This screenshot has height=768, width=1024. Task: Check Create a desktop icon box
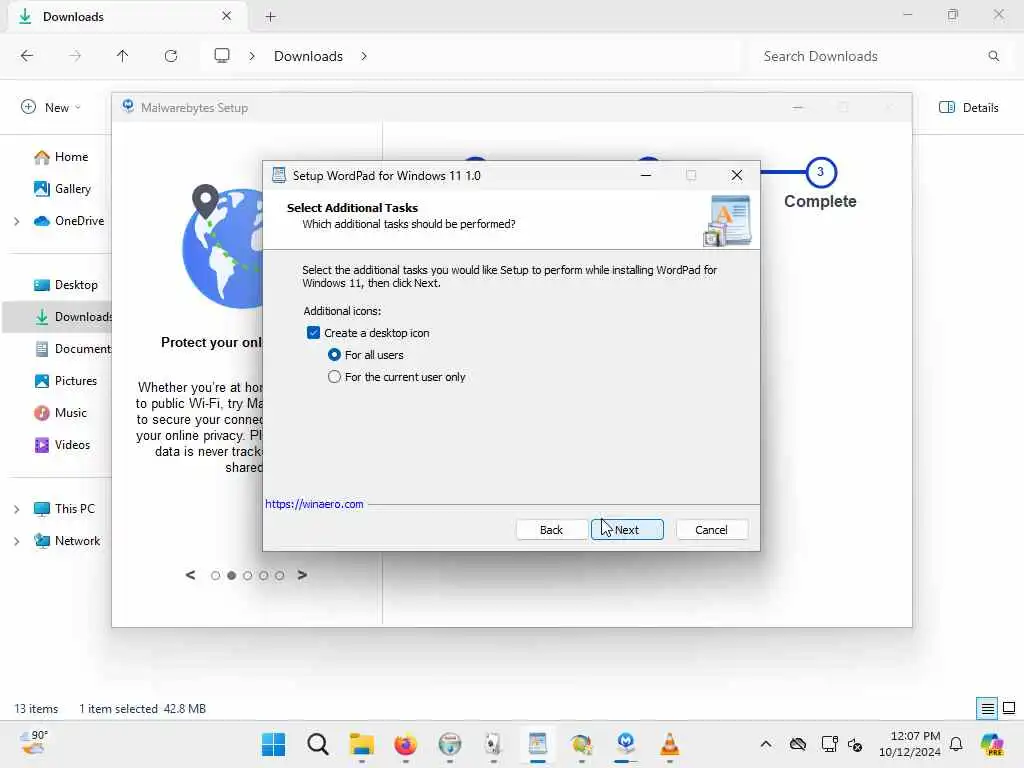pos(313,333)
